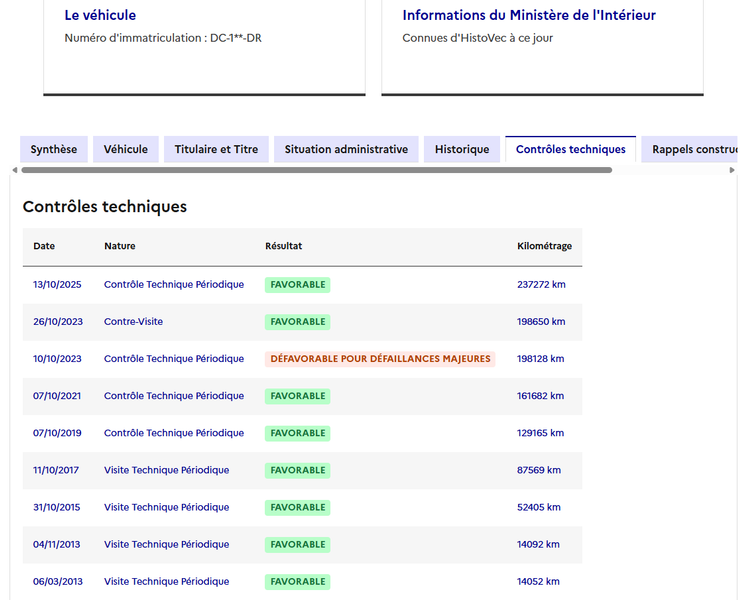Click the 198128 km mileage value
Viewport: 749px width, 600px height.
(541, 359)
